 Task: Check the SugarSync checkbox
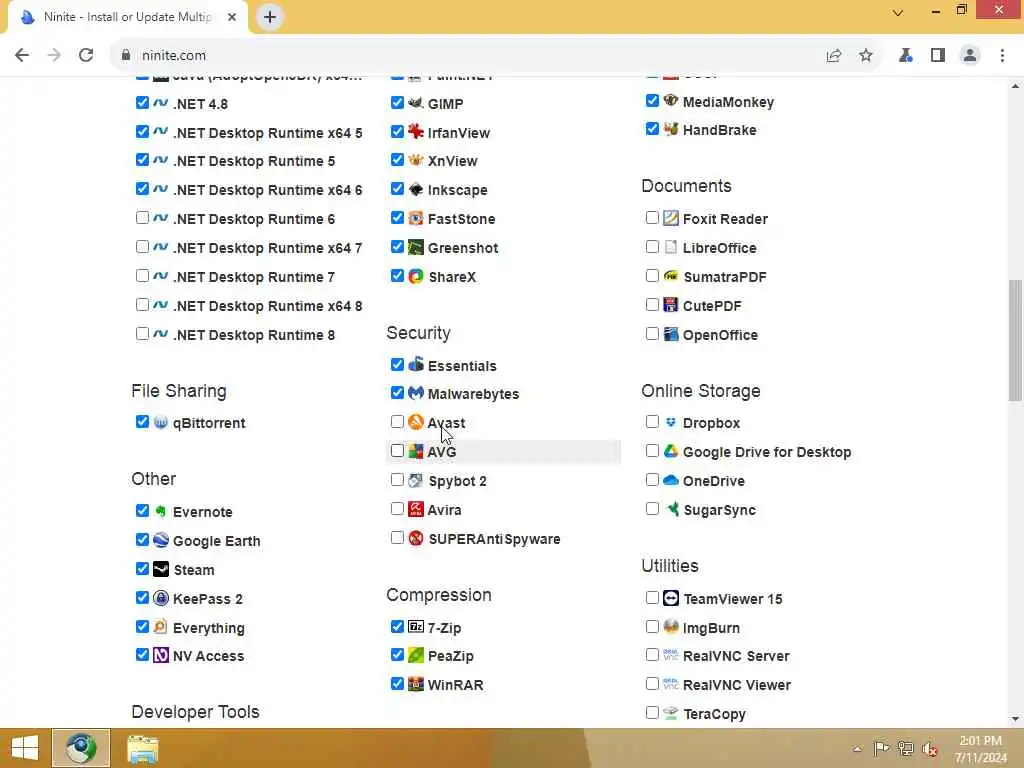652,509
